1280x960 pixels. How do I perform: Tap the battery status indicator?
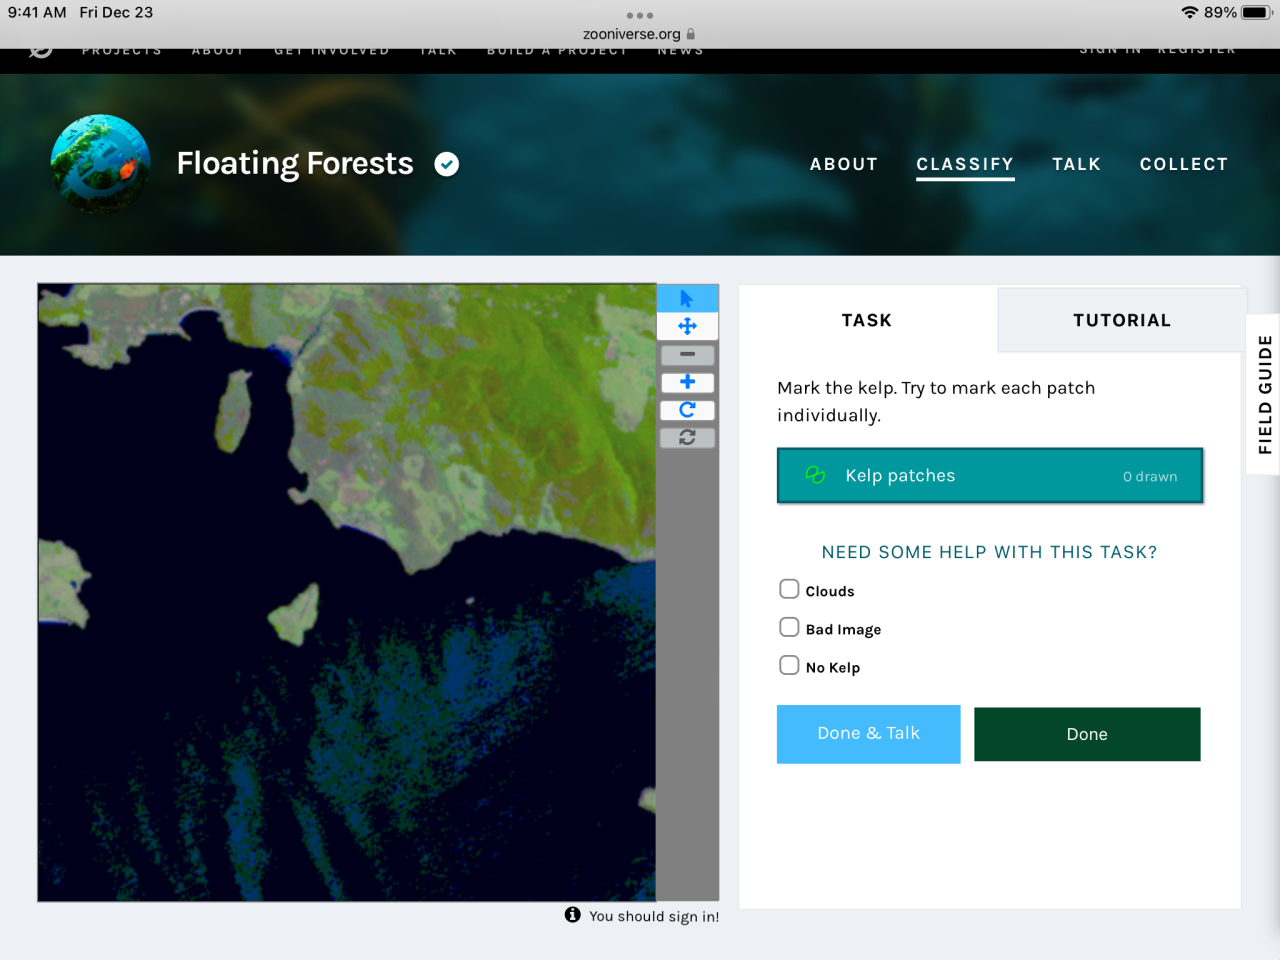(1257, 13)
